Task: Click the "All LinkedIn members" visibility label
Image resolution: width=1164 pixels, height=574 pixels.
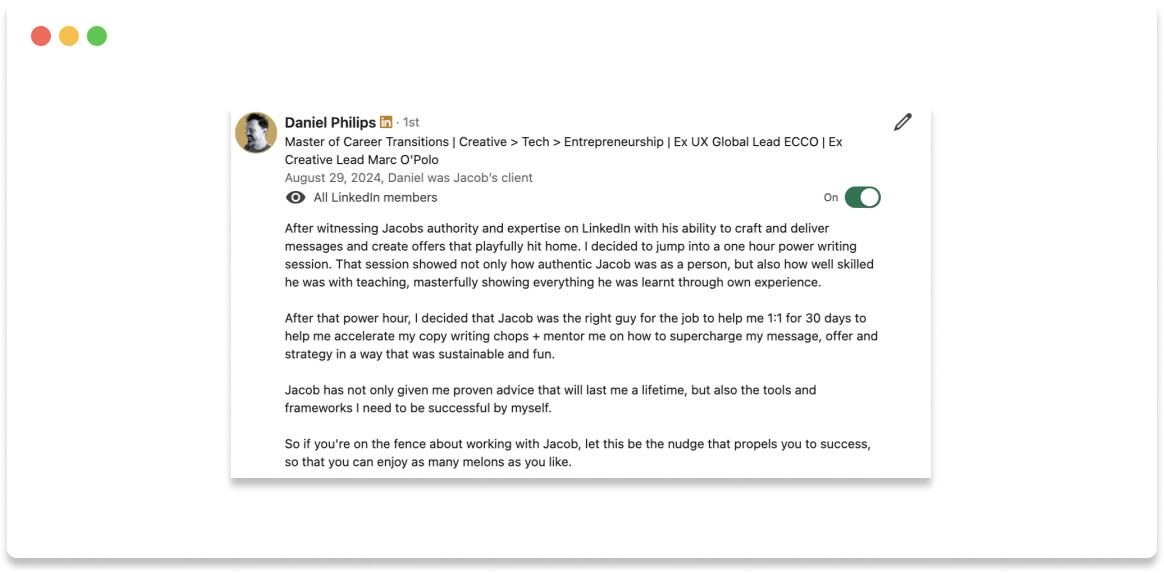Action: (375, 197)
